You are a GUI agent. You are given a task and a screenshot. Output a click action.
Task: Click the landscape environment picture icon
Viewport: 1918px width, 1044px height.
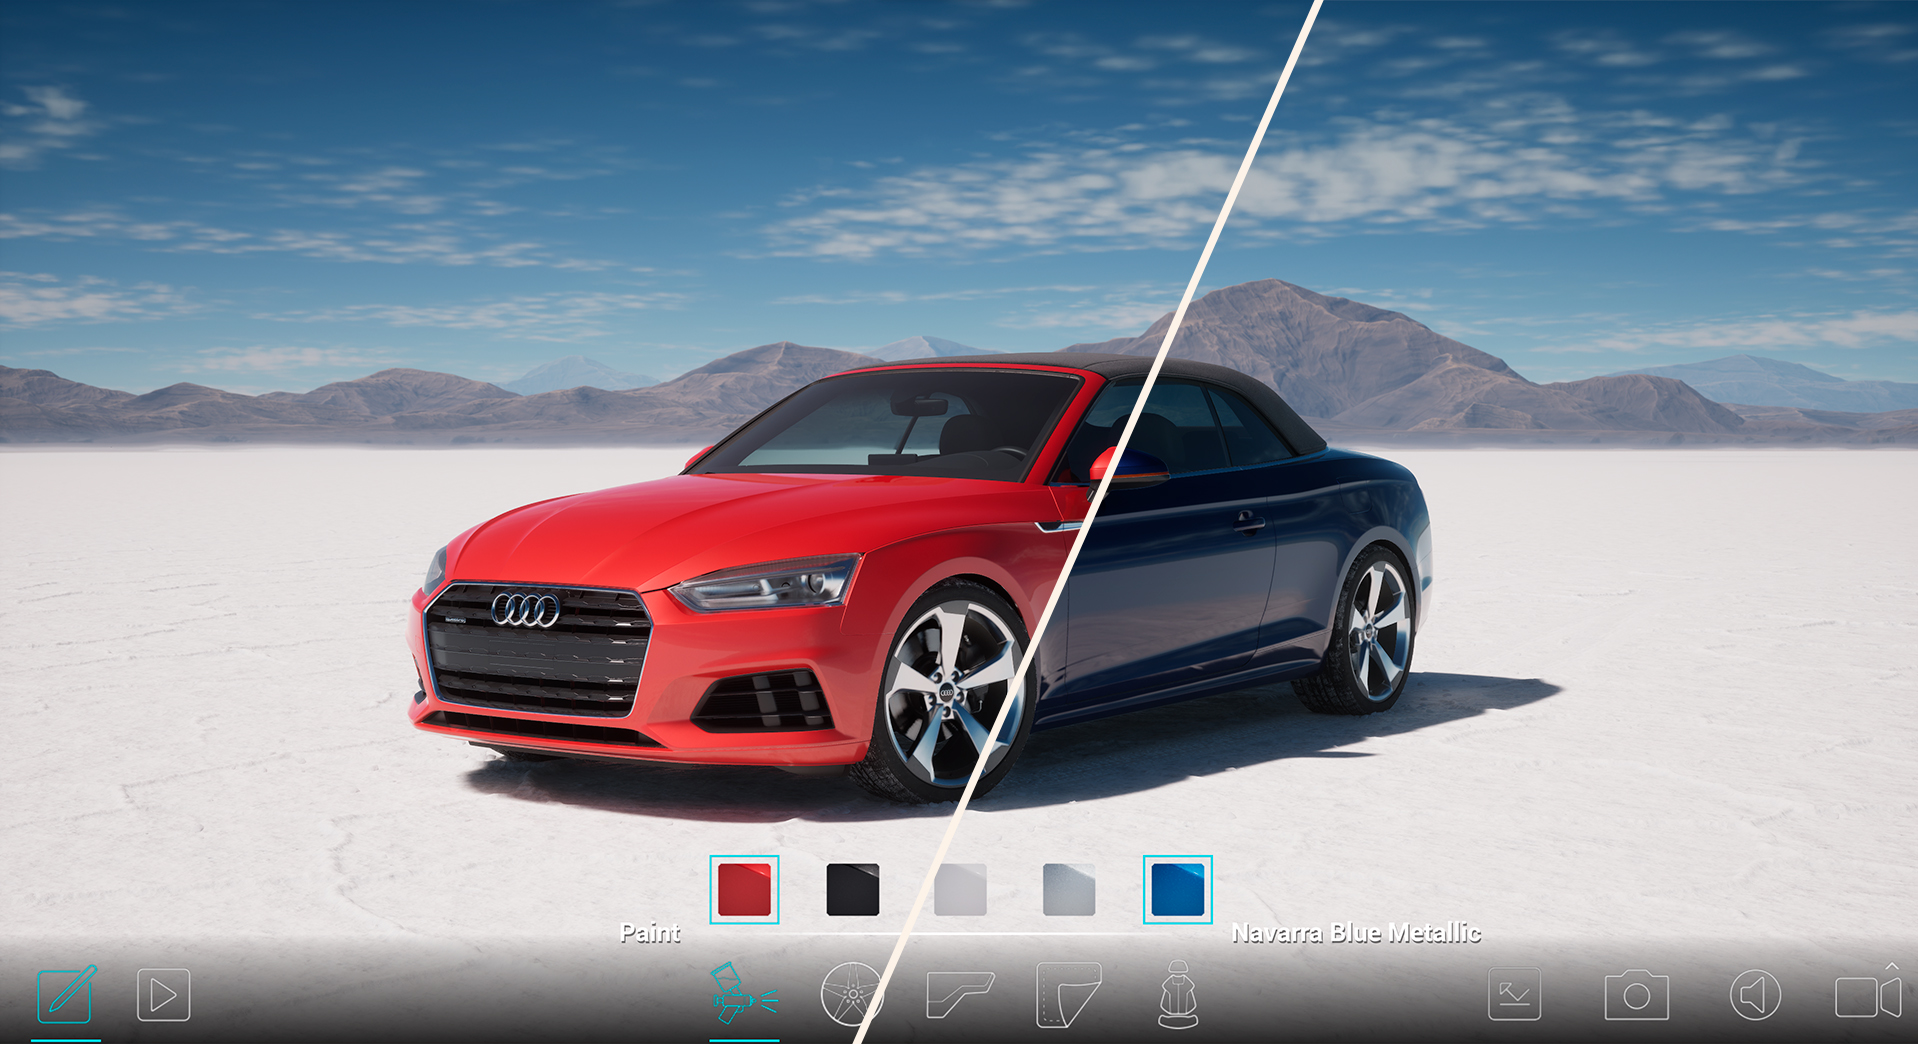1514,994
